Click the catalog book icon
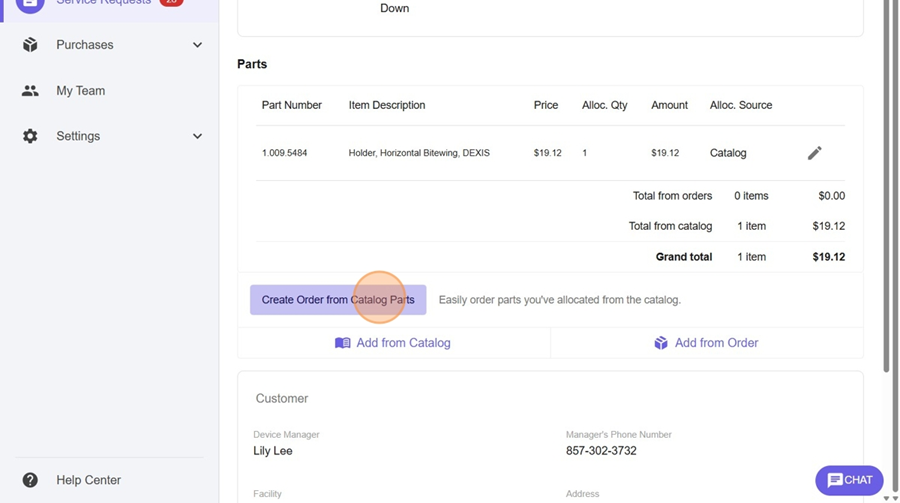900x503 pixels. click(x=343, y=343)
